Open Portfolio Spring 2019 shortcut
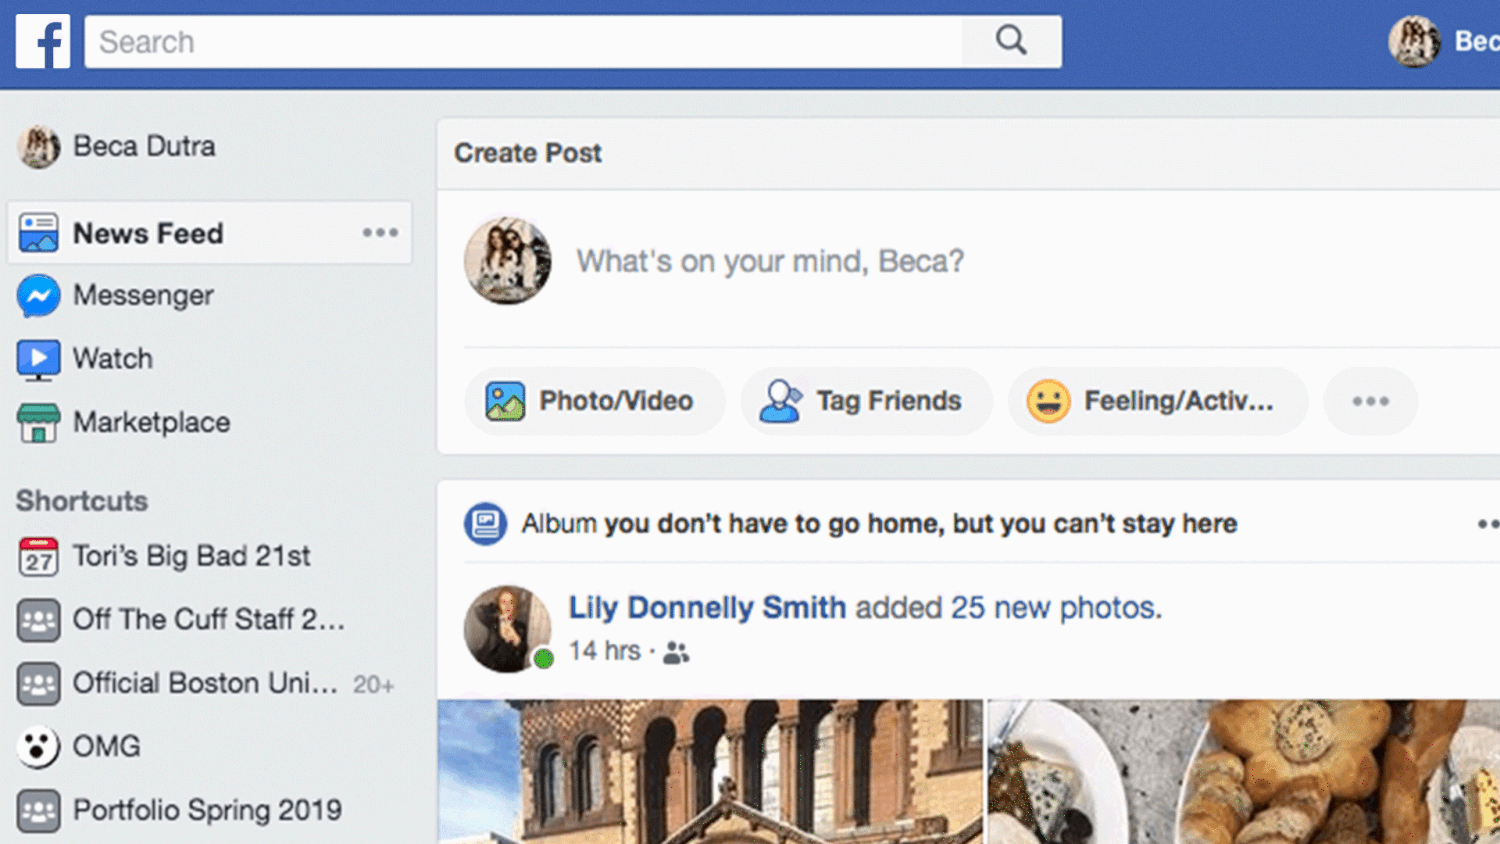The height and width of the screenshot is (844, 1500). 207,810
